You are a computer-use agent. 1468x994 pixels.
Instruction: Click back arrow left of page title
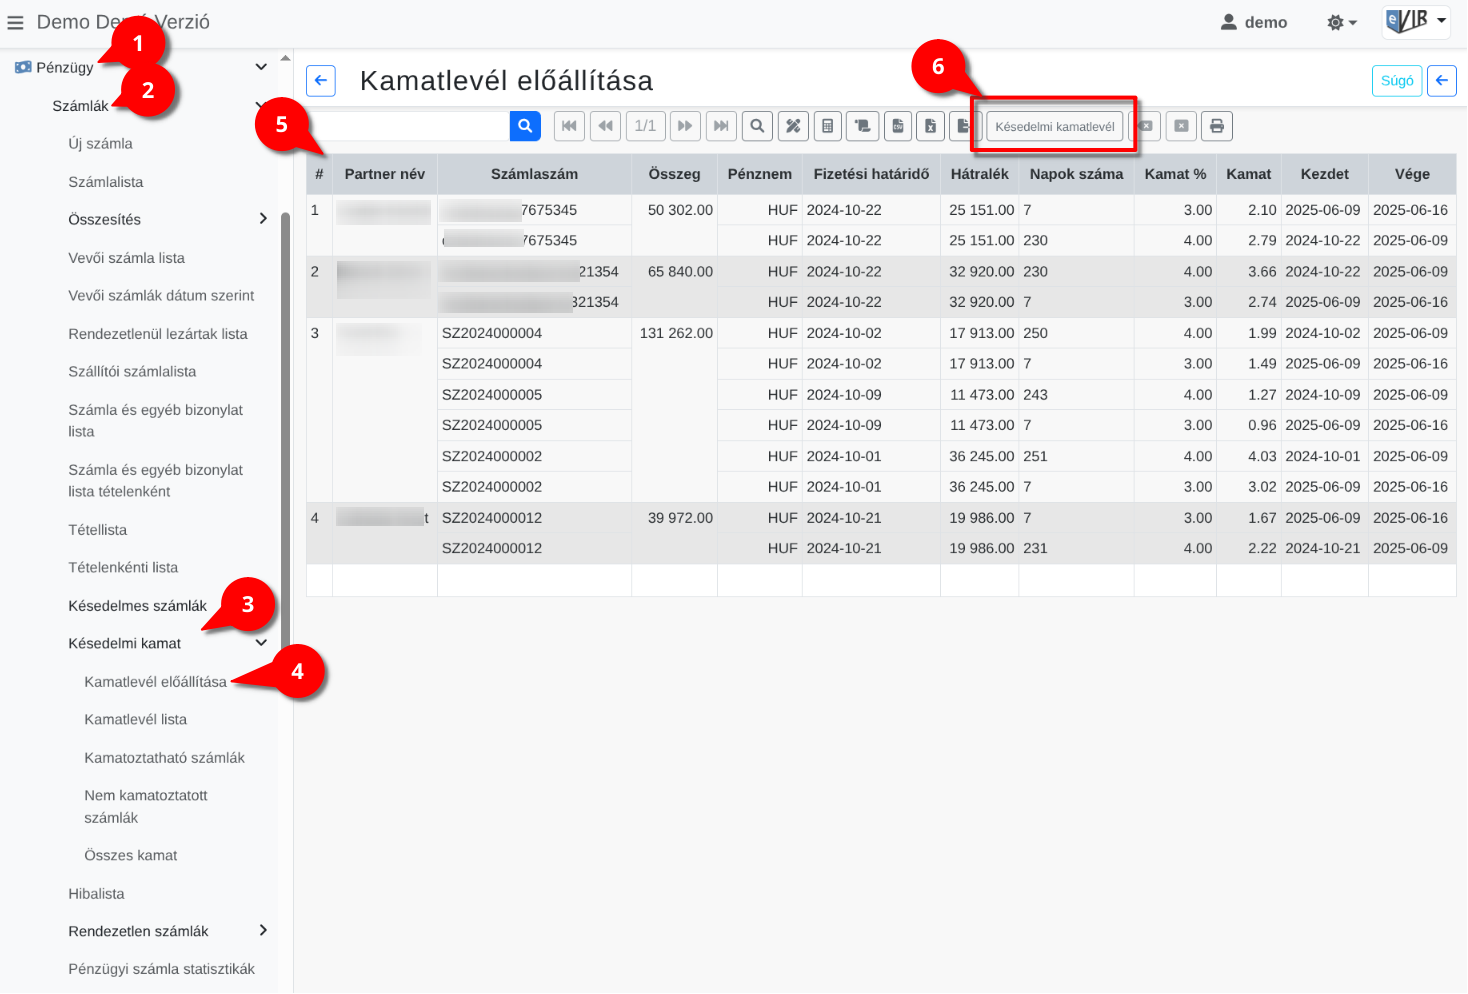point(321,81)
